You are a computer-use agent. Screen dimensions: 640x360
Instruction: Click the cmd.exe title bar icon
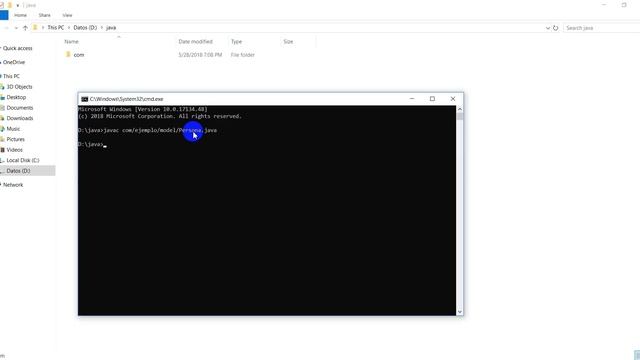coord(84,99)
